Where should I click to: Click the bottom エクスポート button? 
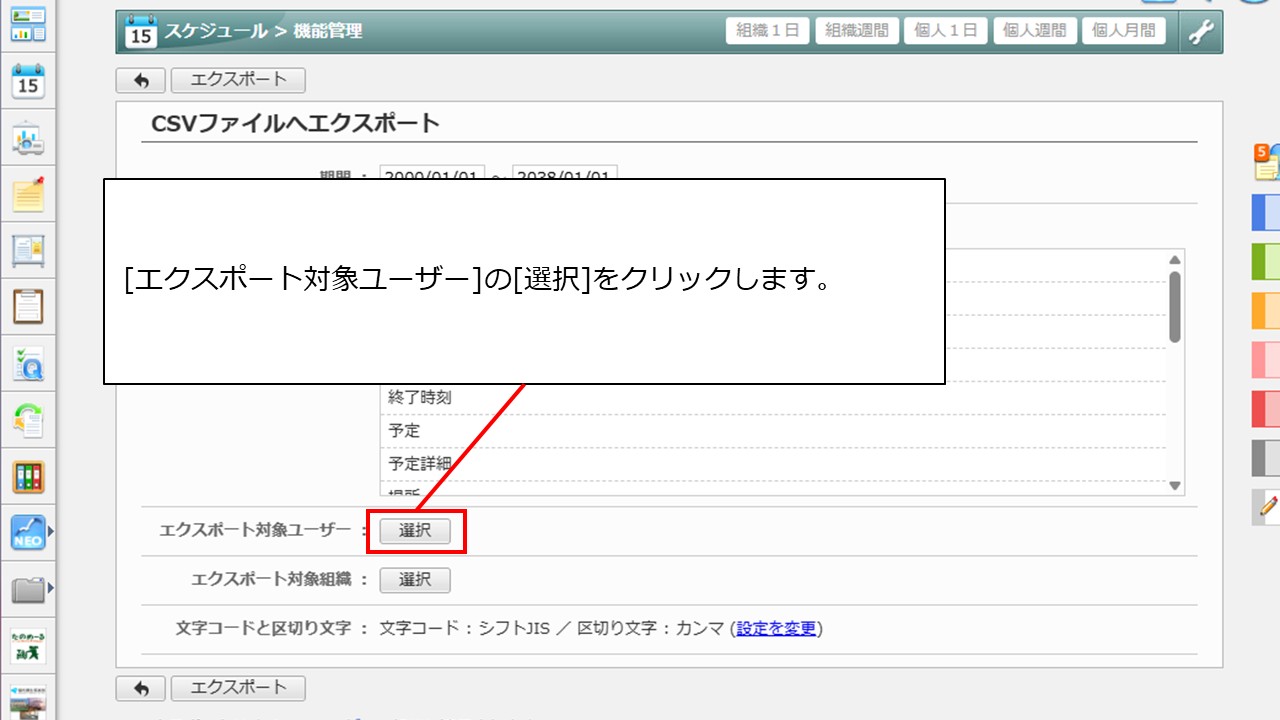coord(238,688)
